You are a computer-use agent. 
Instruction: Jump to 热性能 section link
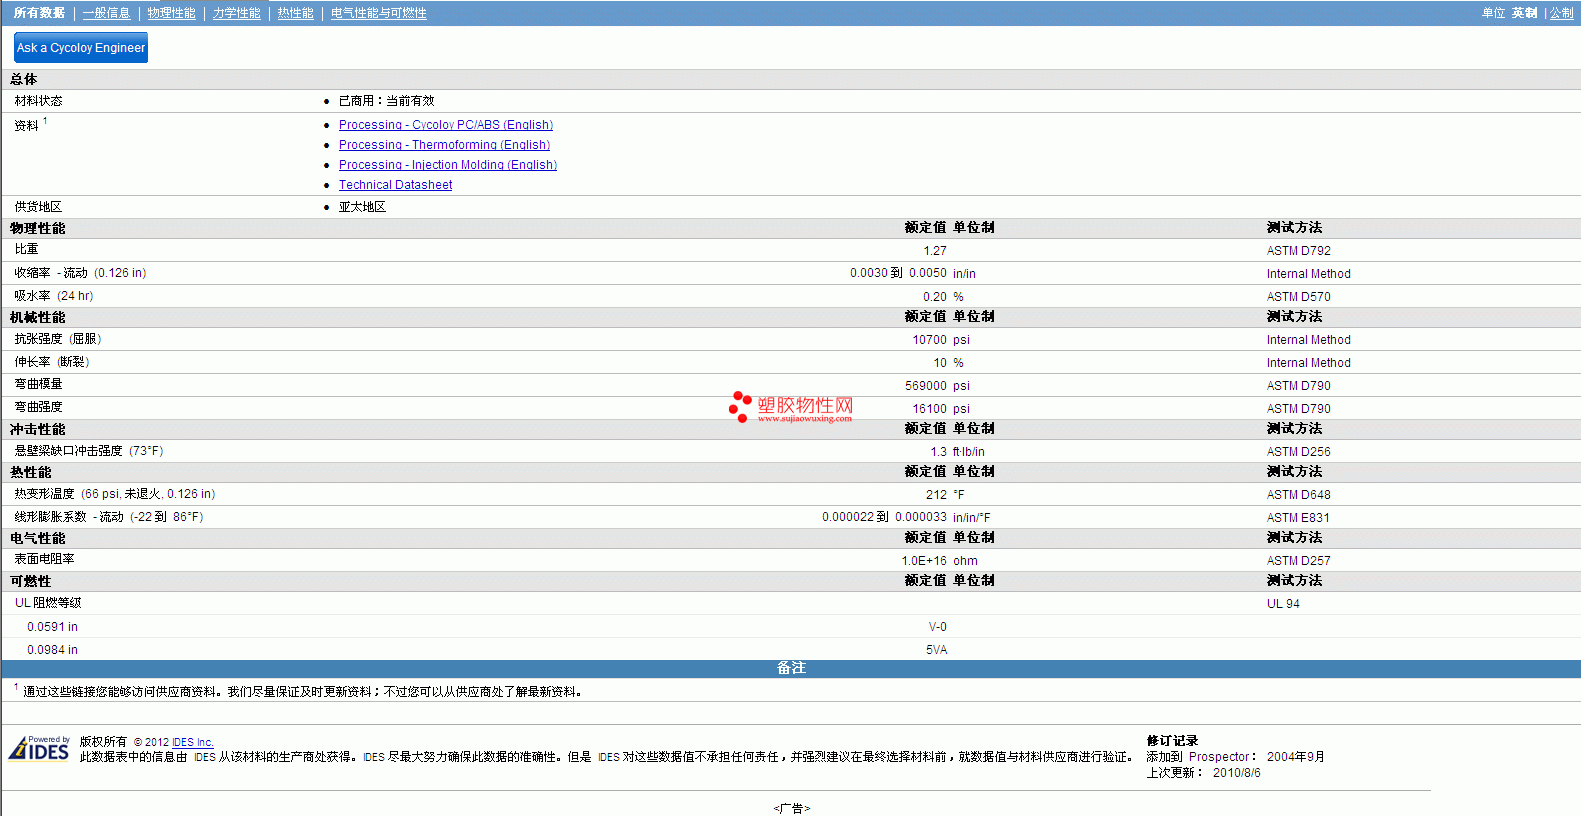click(x=295, y=13)
